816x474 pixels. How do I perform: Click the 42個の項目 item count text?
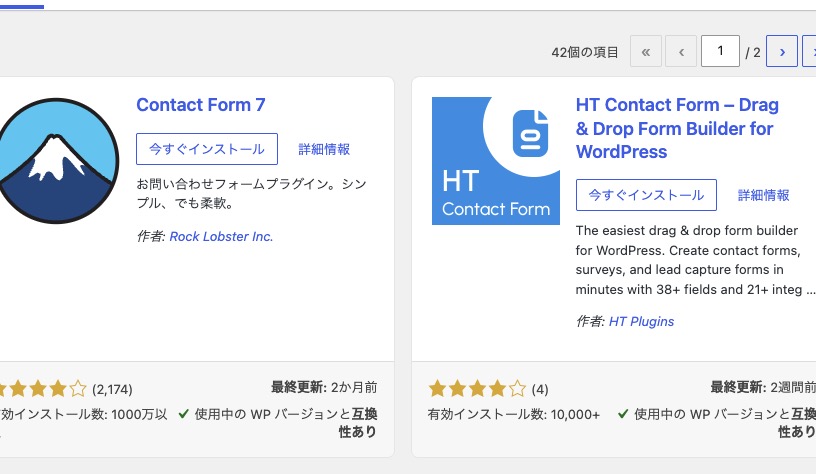[585, 52]
